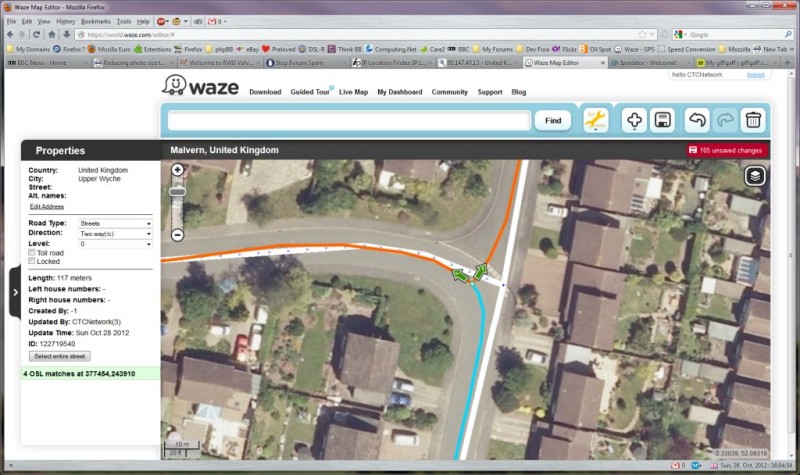800x475 pixels.
Task: Open the File menu
Action: 11,21
